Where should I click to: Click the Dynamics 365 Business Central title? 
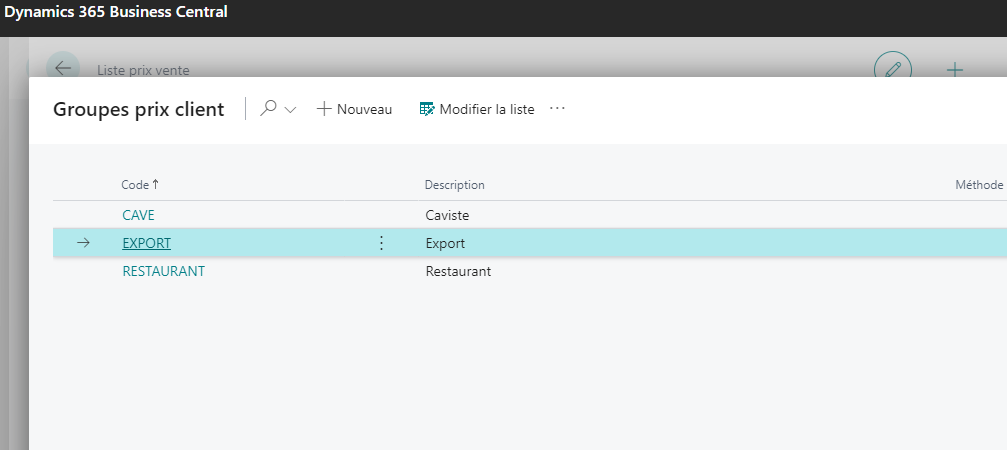click(x=116, y=12)
